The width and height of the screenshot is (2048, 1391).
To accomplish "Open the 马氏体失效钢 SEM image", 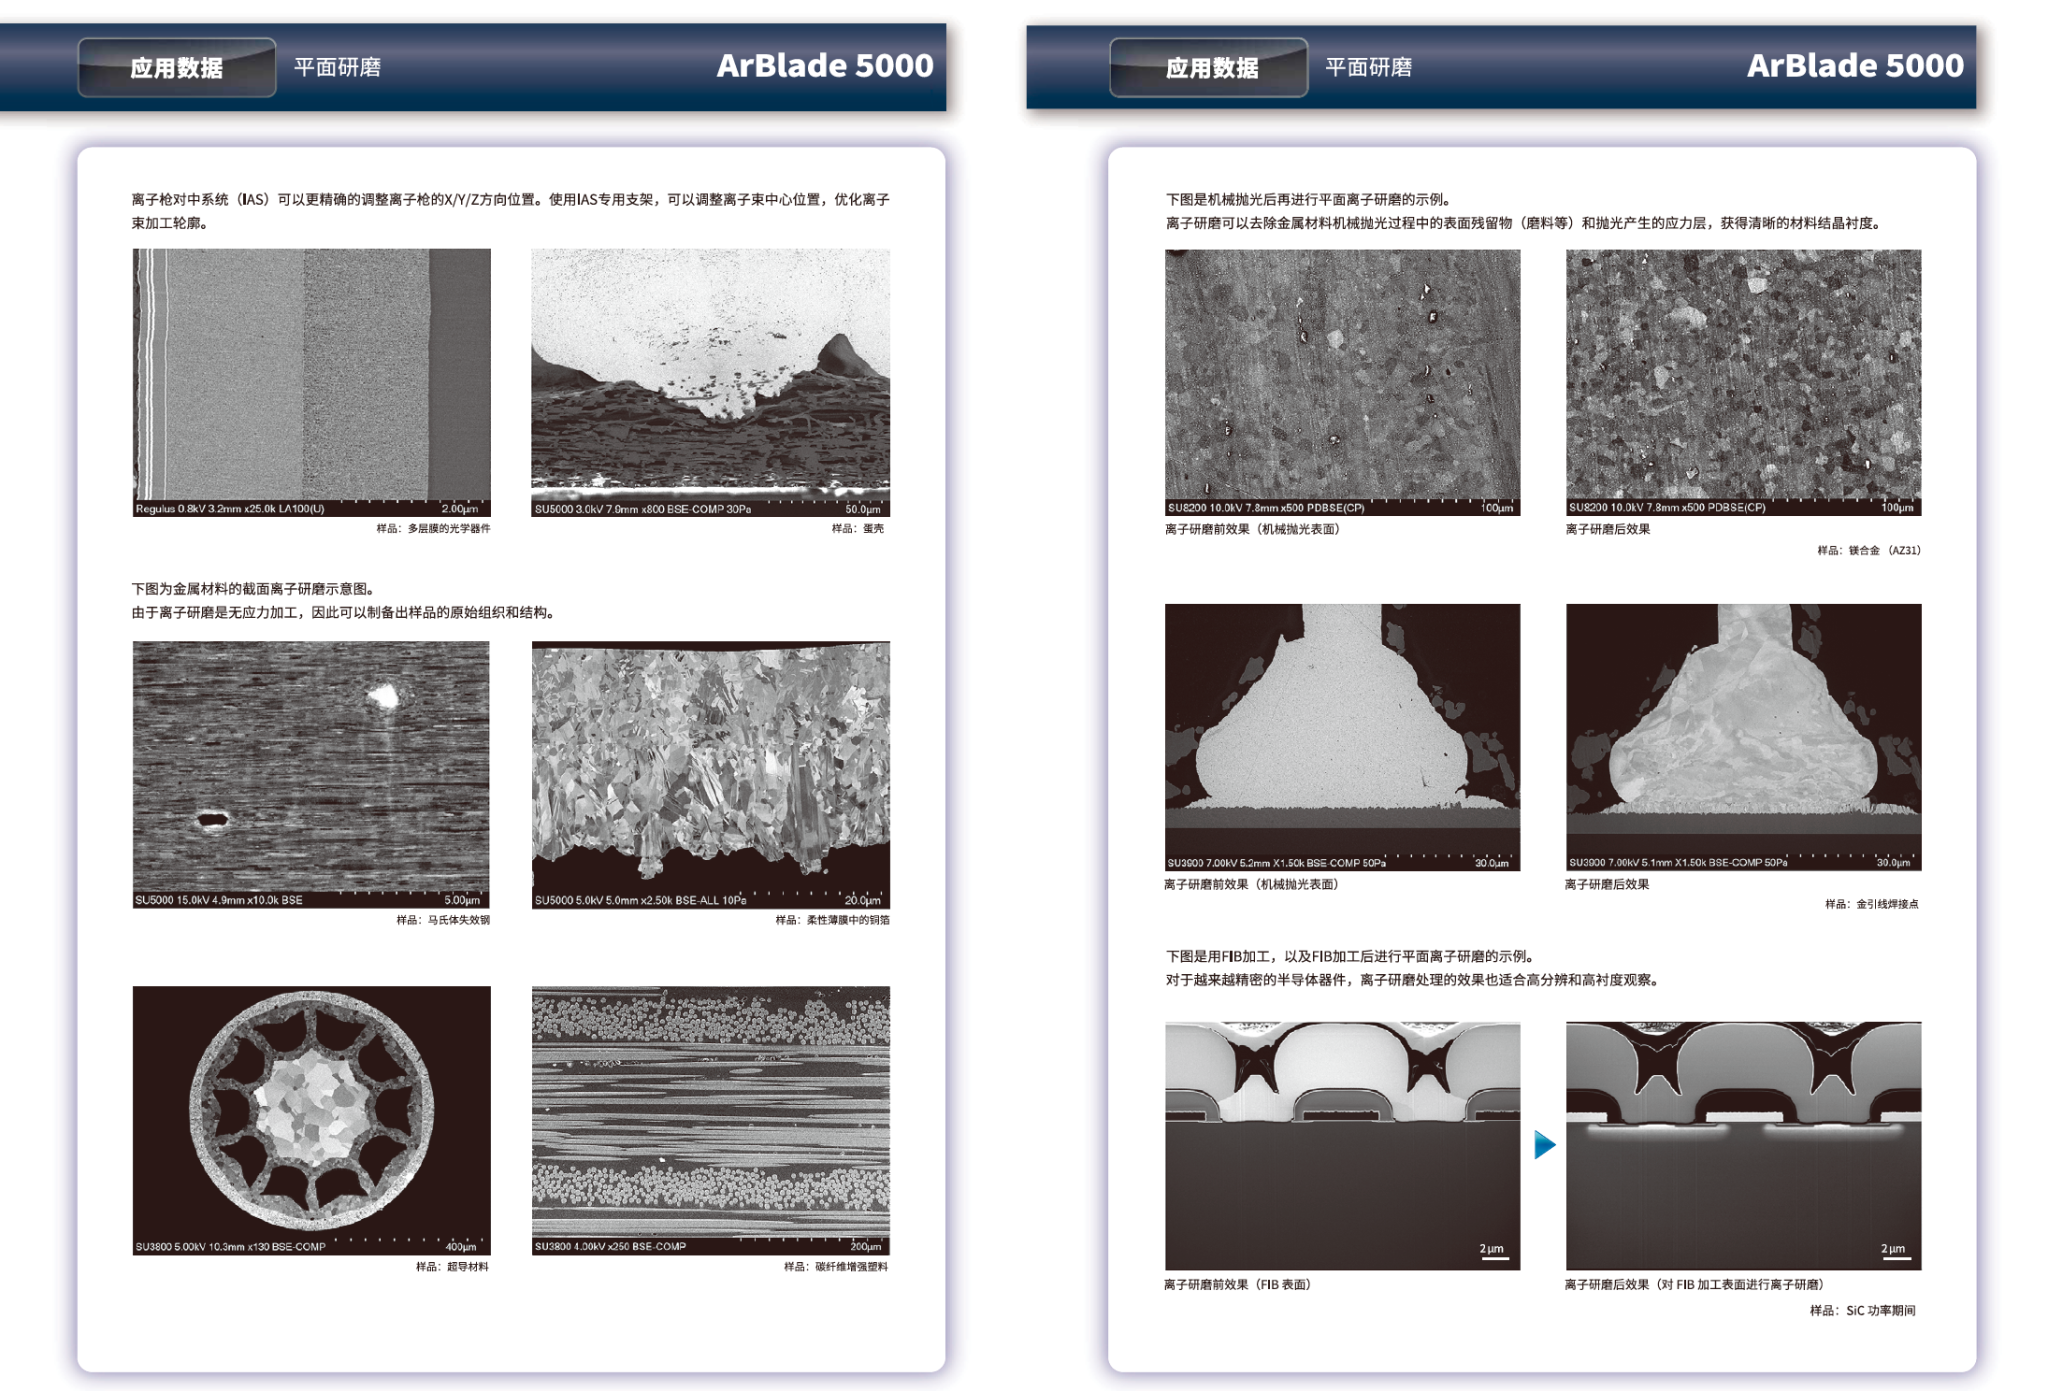I will [311, 774].
